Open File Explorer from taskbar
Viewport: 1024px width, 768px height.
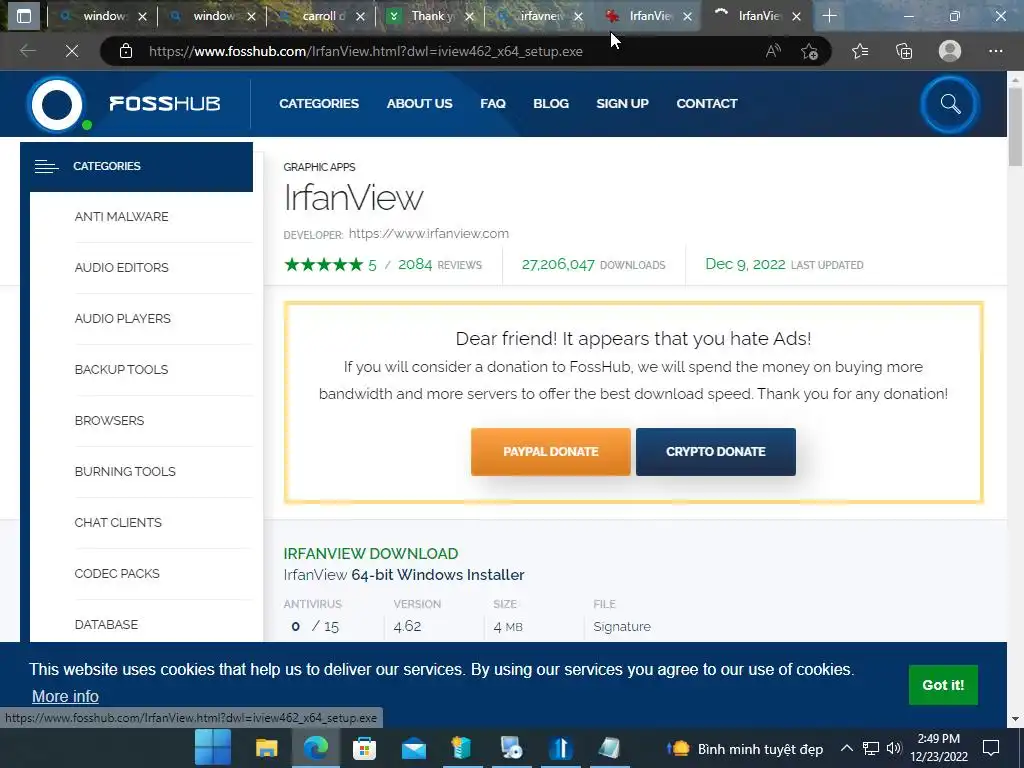point(266,748)
